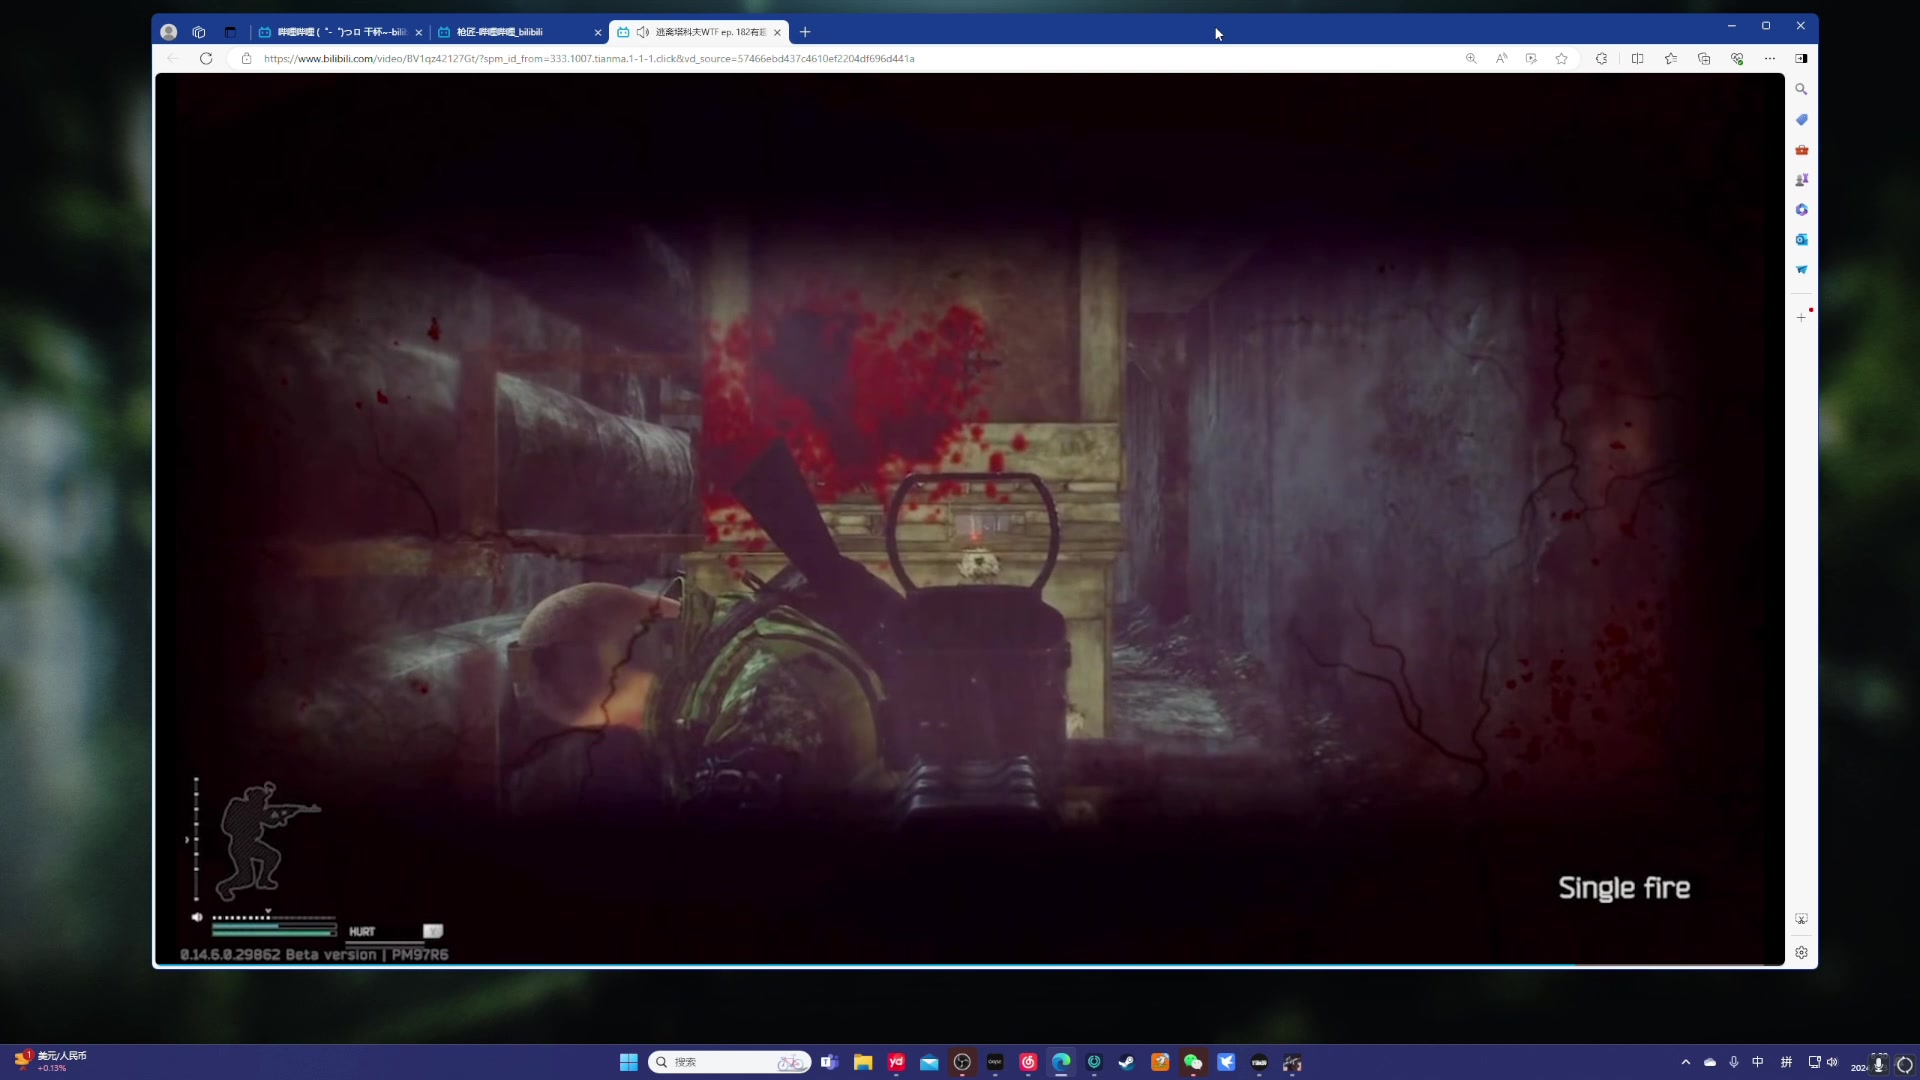1920x1080 pixels.
Task: Switch to the 枪匠 bilibili tab
Action: (520, 32)
